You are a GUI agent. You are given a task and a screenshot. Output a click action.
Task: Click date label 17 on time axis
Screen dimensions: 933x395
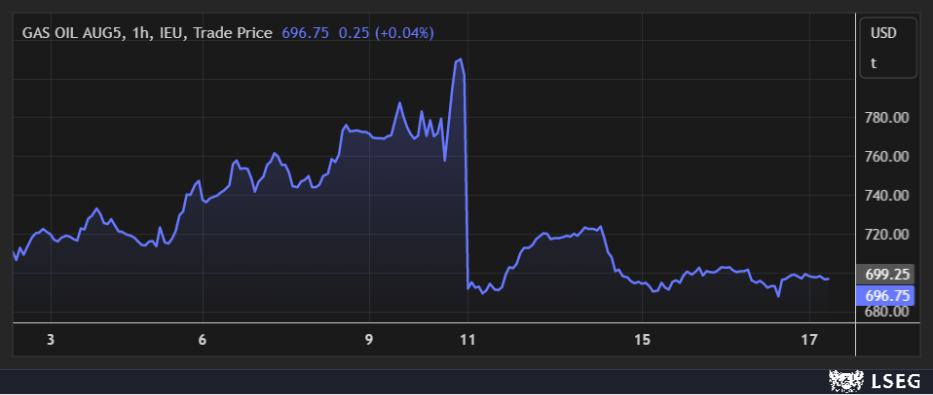(809, 340)
